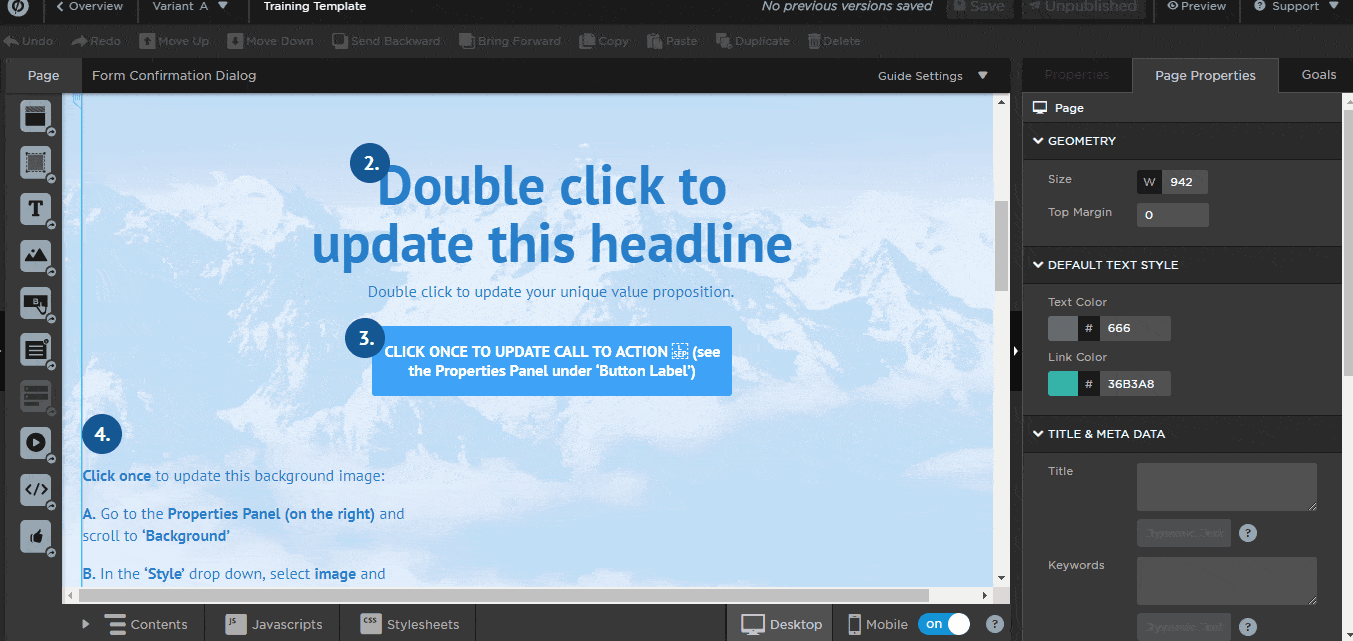
Task: Embed Custom HTML with the code icon
Action: (x=36, y=490)
